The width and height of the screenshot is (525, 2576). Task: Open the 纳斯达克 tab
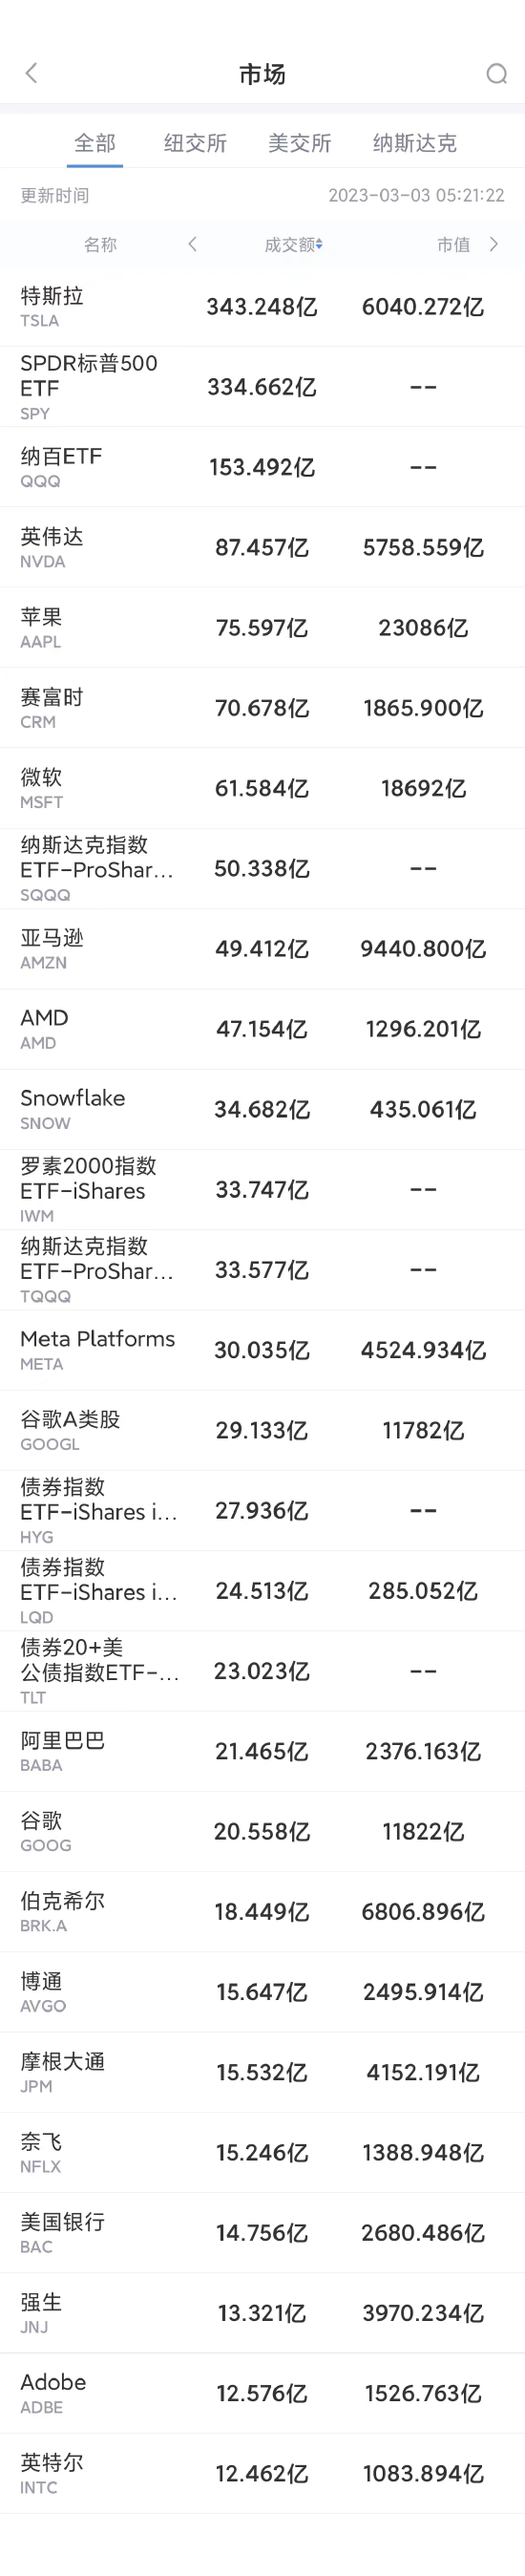click(x=414, y=143)
